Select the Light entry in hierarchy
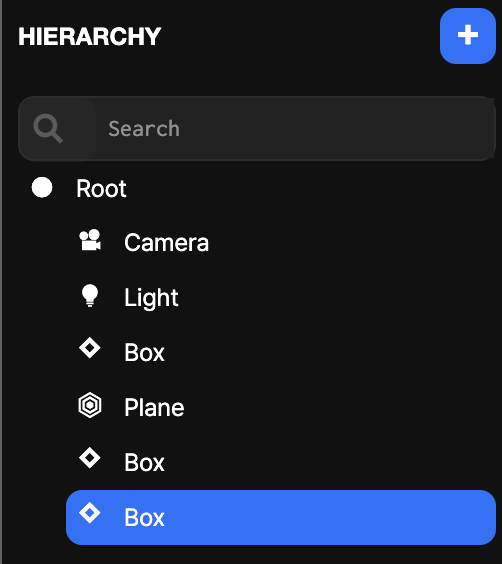Image resolution: width=502 pixels, height=564 pixels. pos(151,298)
